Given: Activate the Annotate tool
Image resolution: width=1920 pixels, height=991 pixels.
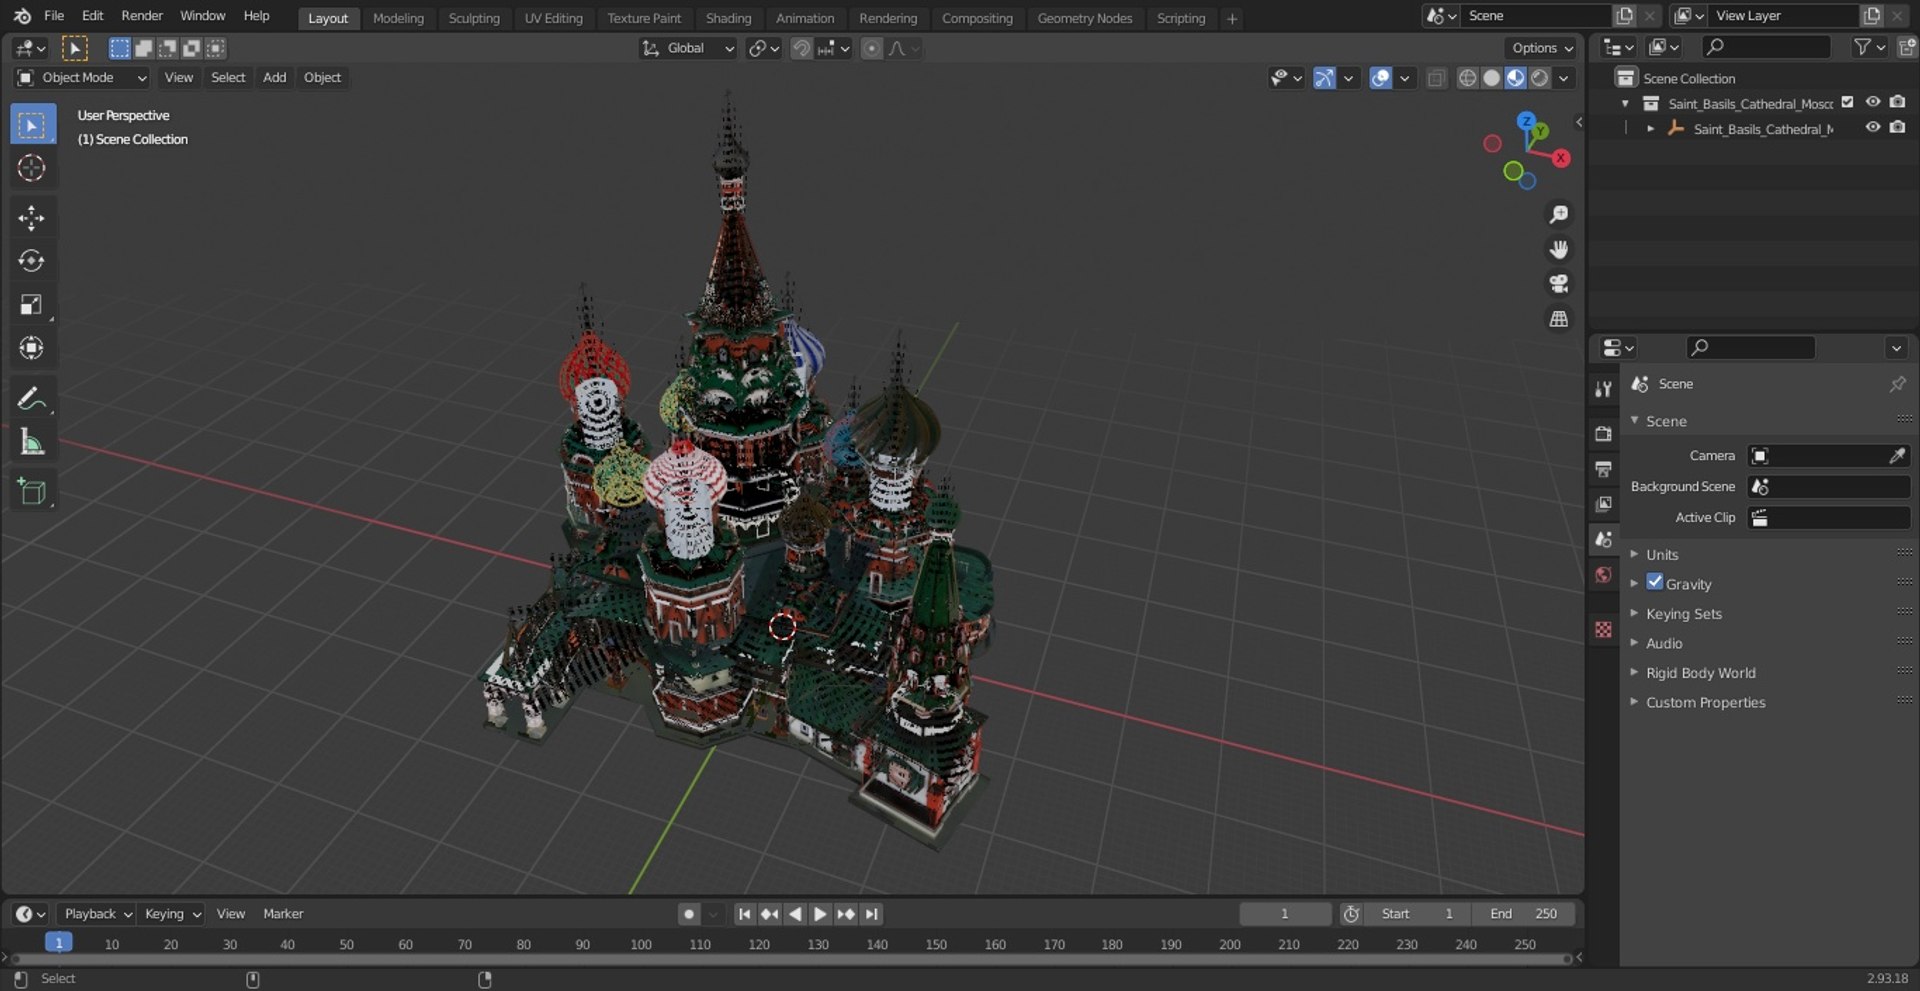Looking at the screenshot, I should [x=32, y=398].
